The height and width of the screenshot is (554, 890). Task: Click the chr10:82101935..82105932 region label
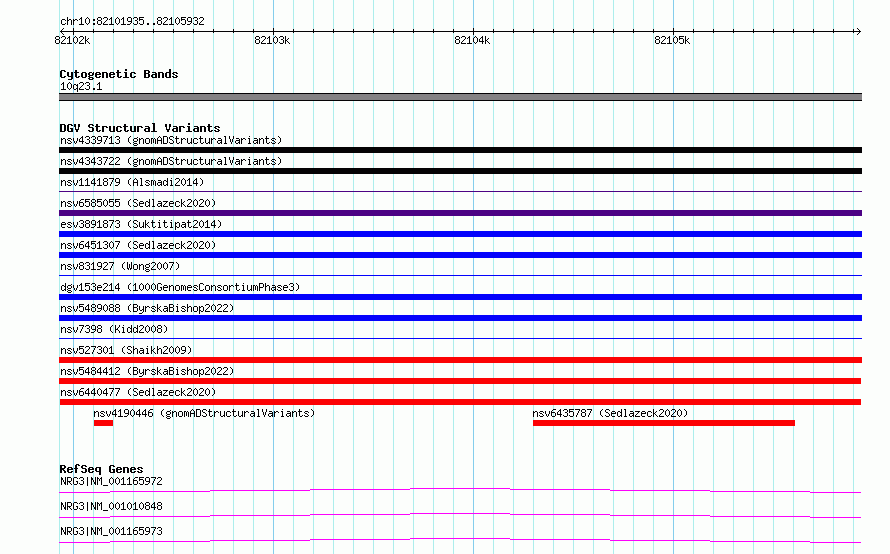[x=132, y=21]
